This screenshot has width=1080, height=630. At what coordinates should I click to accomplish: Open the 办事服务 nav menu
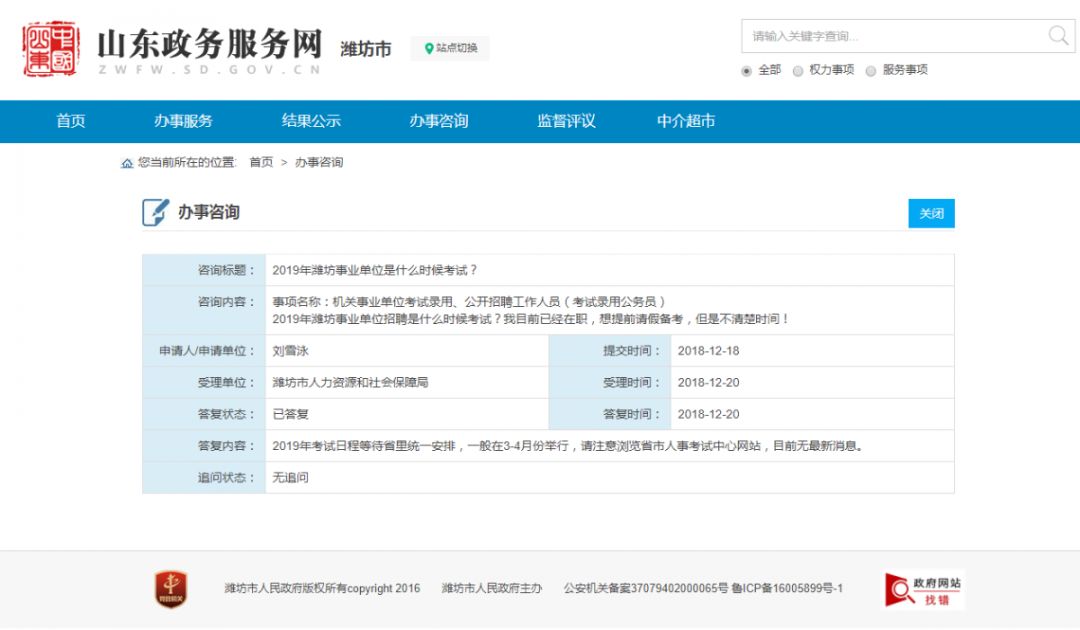183,121
